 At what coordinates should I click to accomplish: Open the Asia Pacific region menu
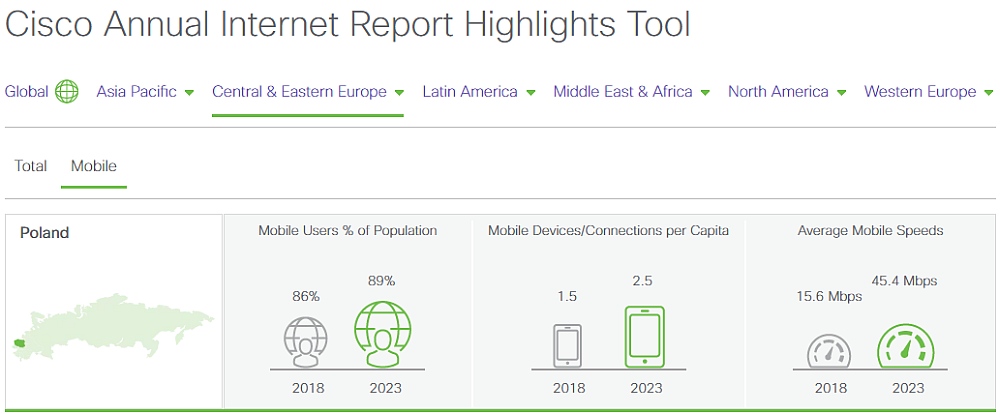[136, 92]
